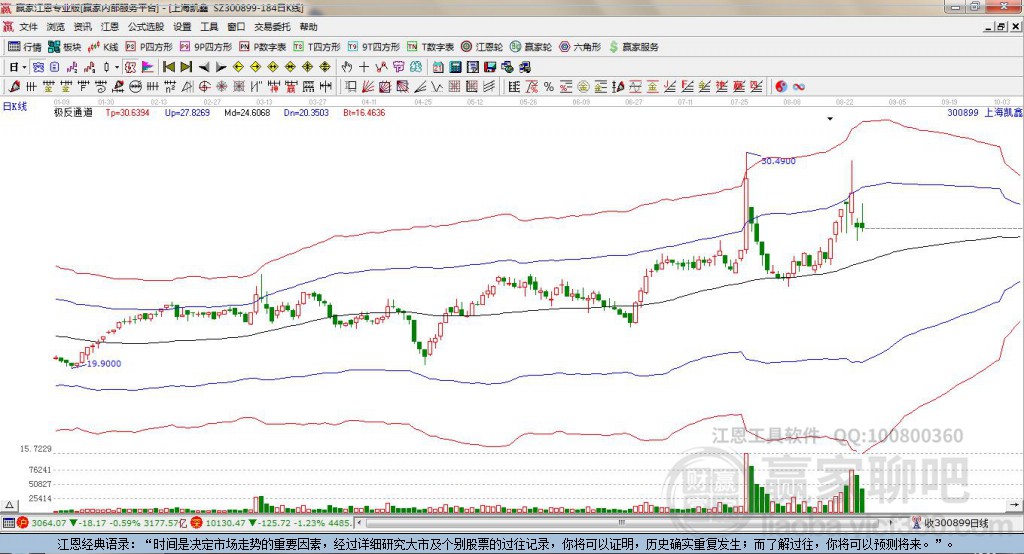Expand the volume panel triangle button

[9, 505]
